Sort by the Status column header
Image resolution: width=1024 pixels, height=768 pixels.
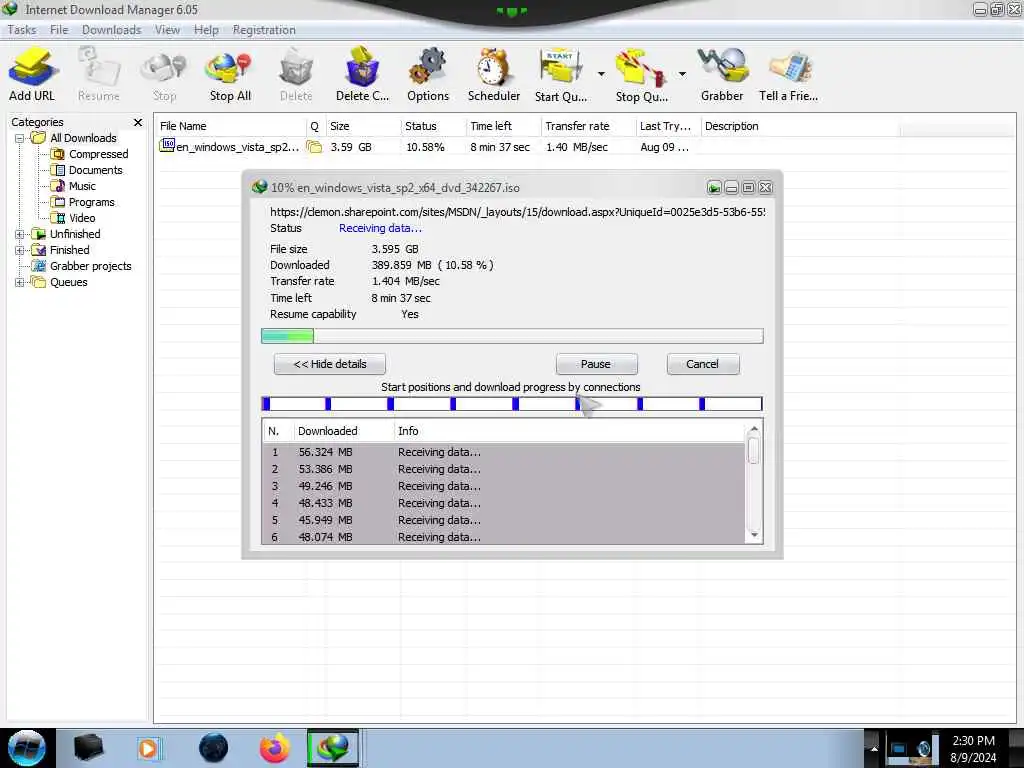432,126
